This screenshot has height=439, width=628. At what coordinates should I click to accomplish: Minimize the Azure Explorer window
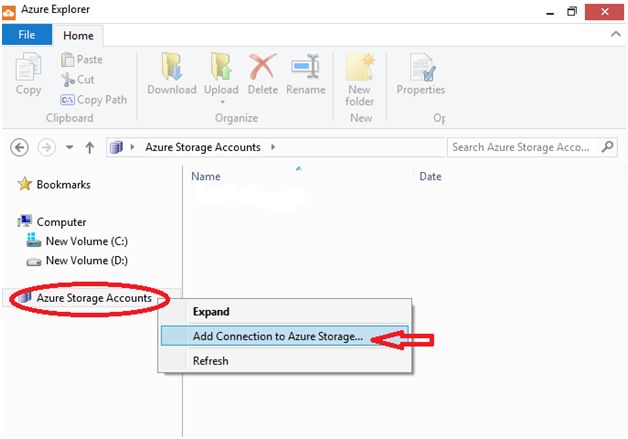(x=551, y=12)
